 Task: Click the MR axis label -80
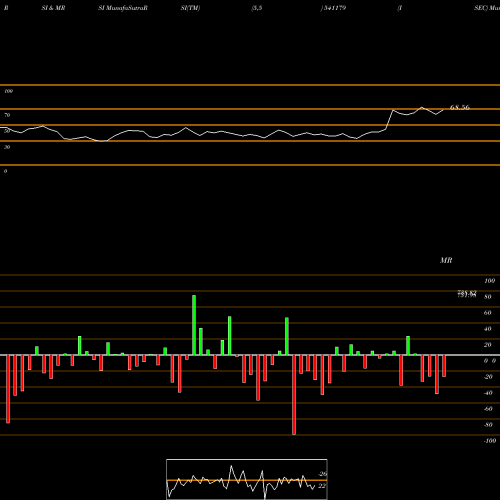[x=488, y=425]
